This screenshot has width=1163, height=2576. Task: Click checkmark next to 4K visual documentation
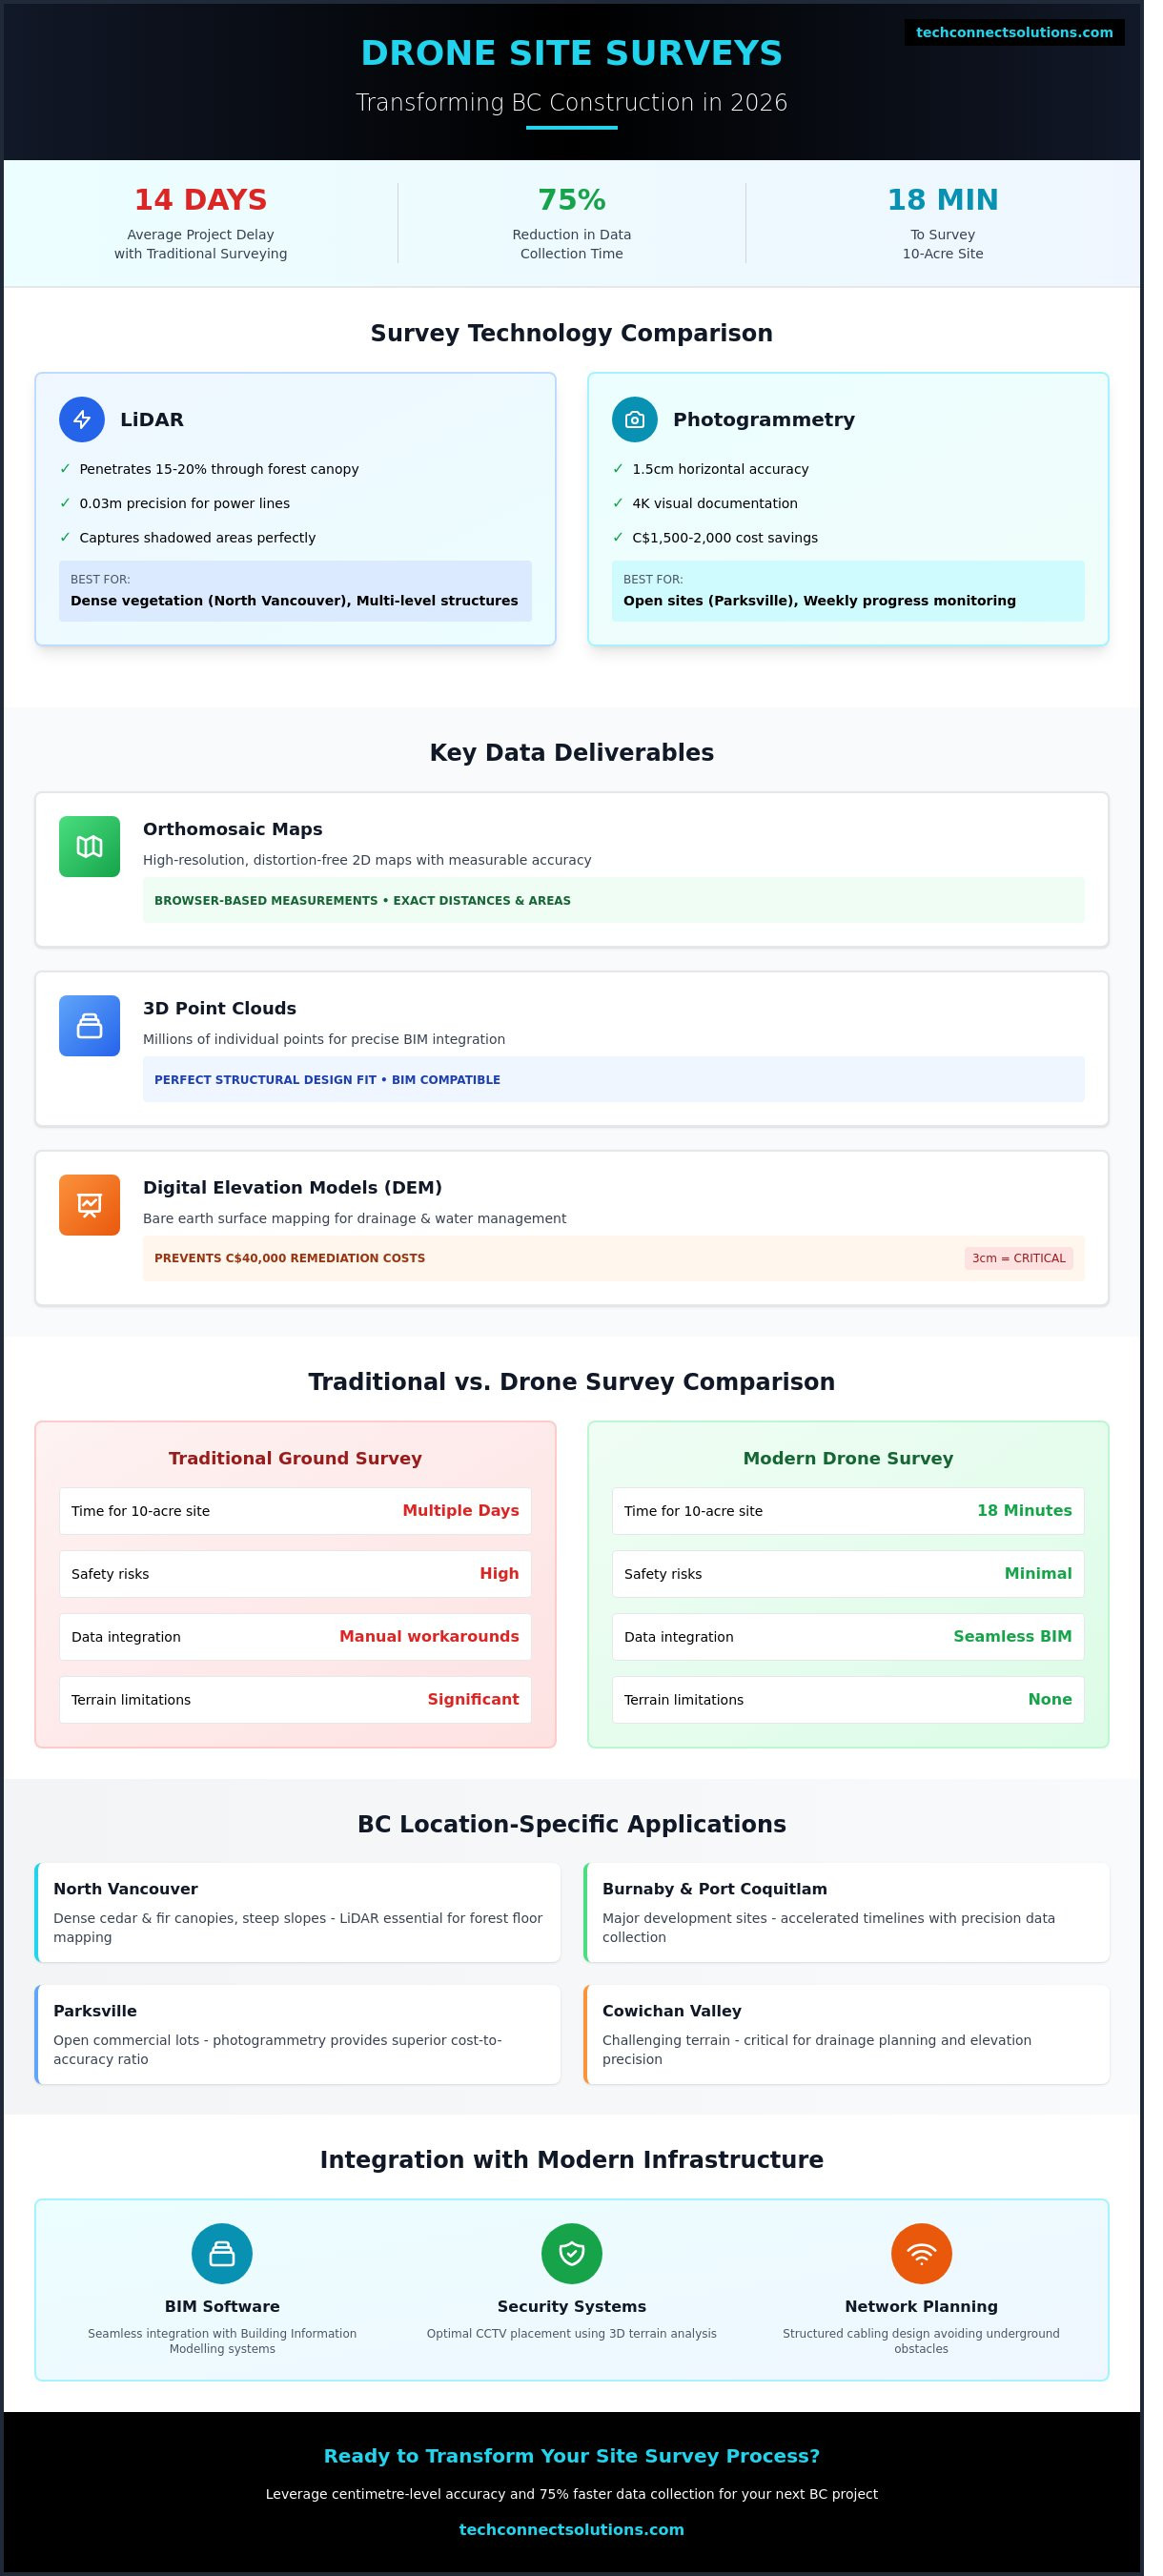(x=618, y=503)
